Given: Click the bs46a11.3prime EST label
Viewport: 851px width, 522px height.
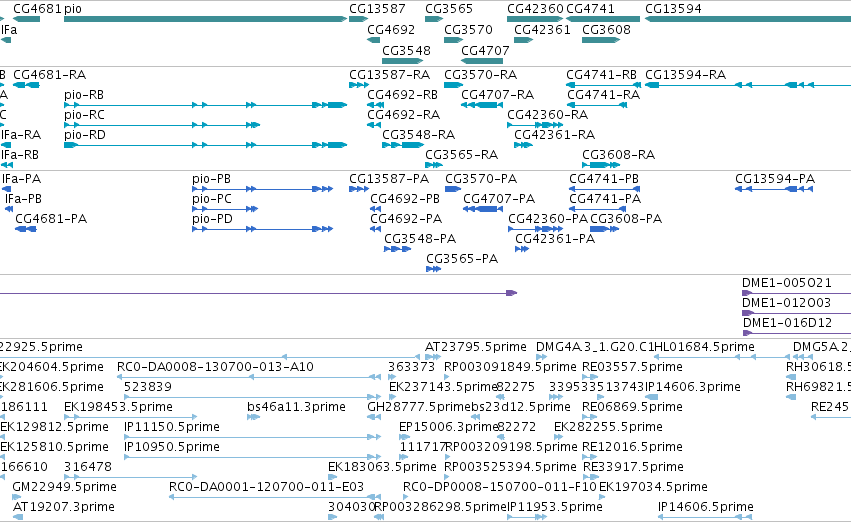Looking at the screenshot, I should pyautogui.click(x=296, y=407).
